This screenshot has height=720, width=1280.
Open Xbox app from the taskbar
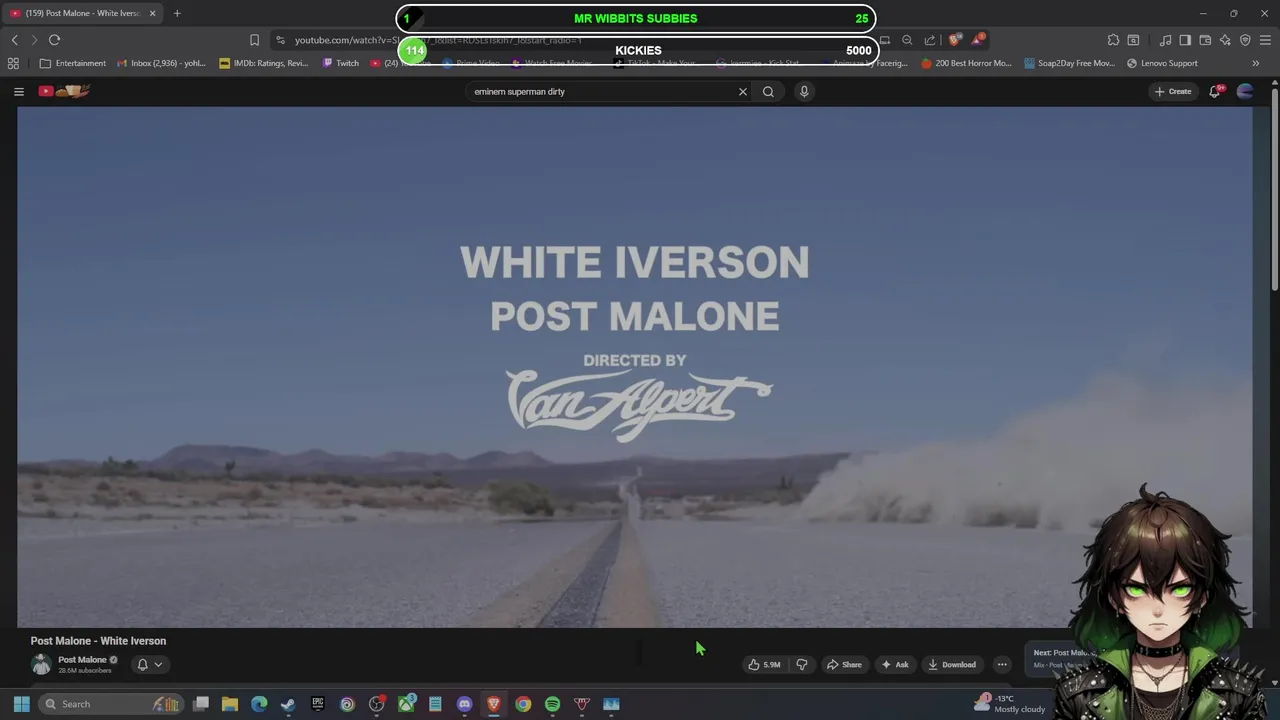click(x=406, y=704)
